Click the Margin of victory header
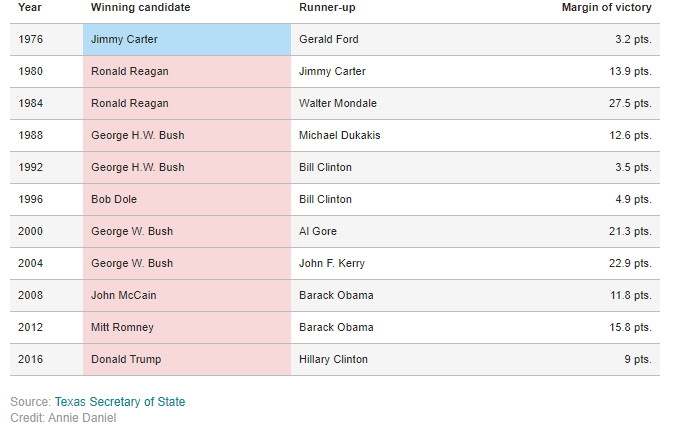Viewport: 676px width, 431px height. click(x=607, y=7)
